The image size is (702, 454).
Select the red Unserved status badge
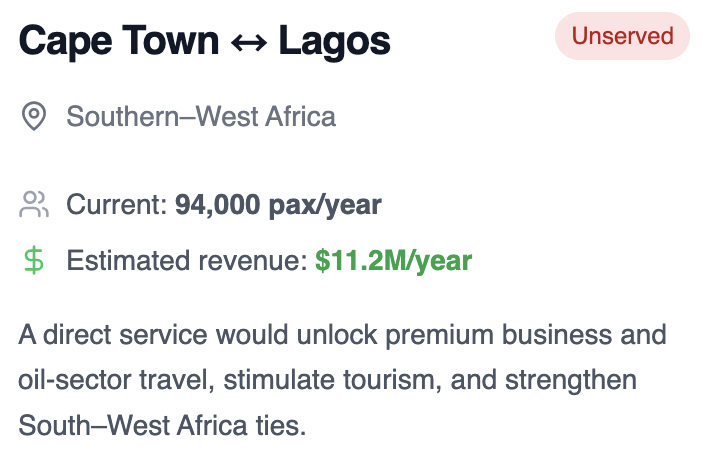622,36
